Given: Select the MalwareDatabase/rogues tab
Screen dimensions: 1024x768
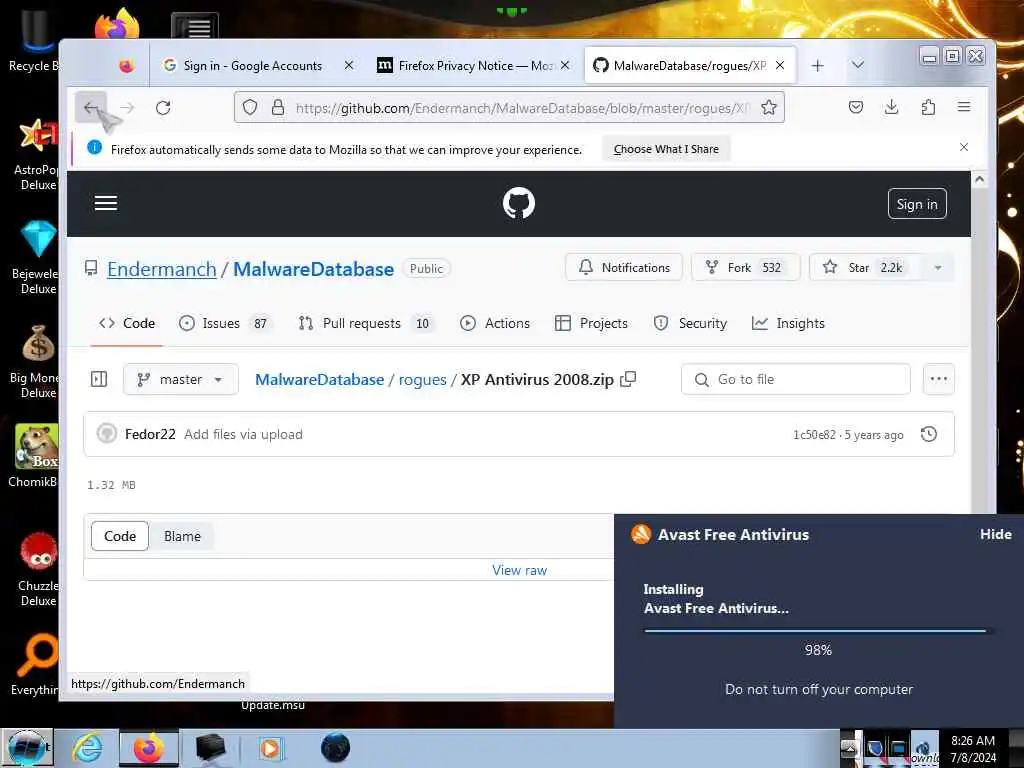Looking at the screenshot, I should (x=690, y=65).
